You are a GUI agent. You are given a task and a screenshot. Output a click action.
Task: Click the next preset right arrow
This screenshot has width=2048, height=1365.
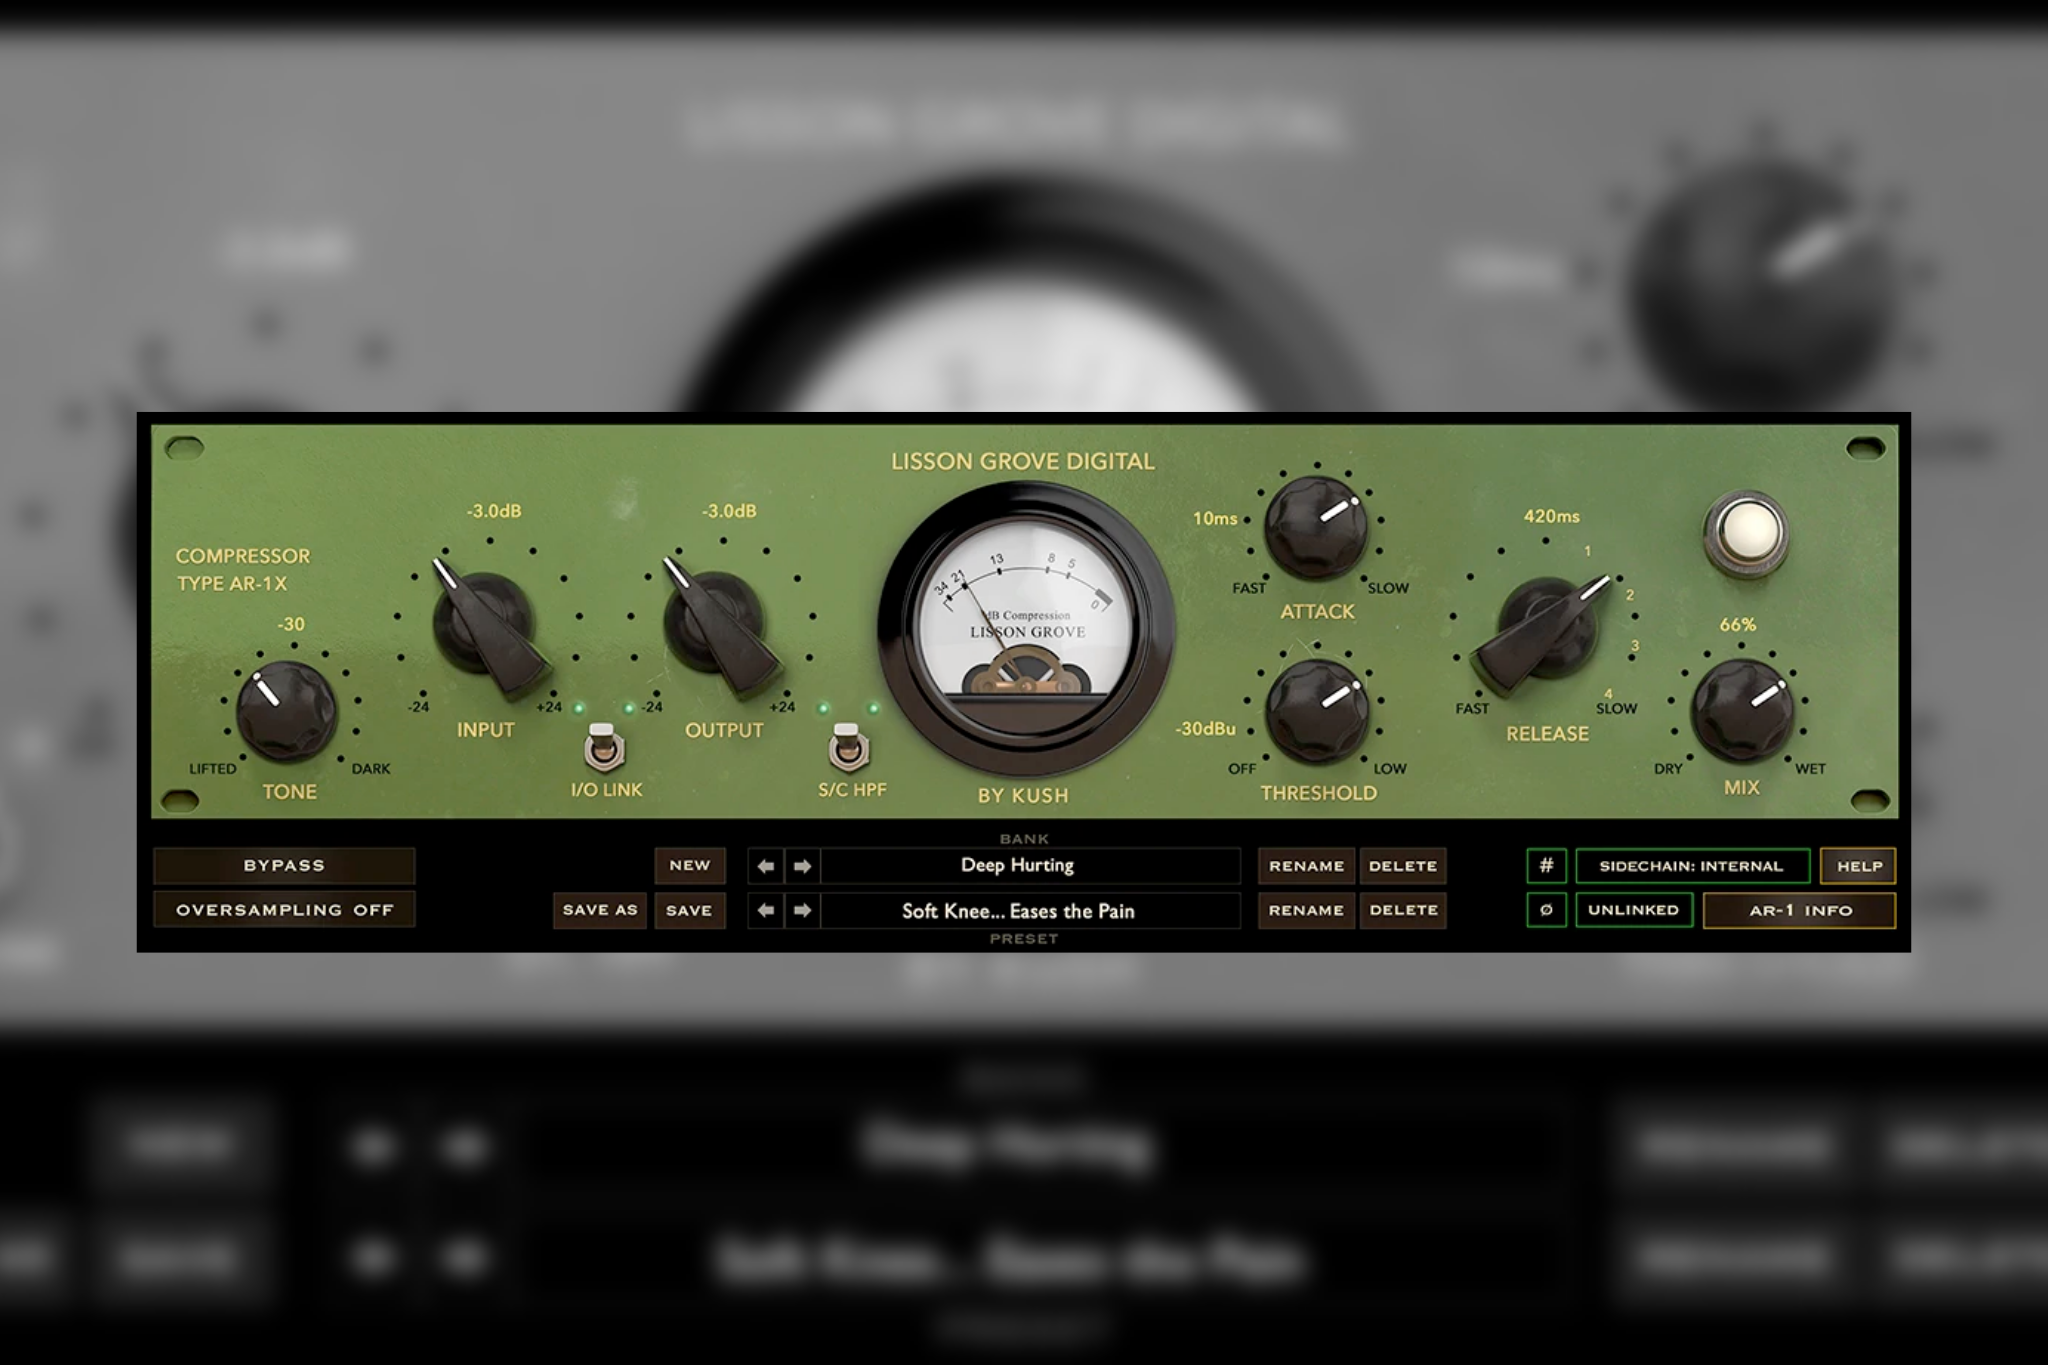coord(802,911)
